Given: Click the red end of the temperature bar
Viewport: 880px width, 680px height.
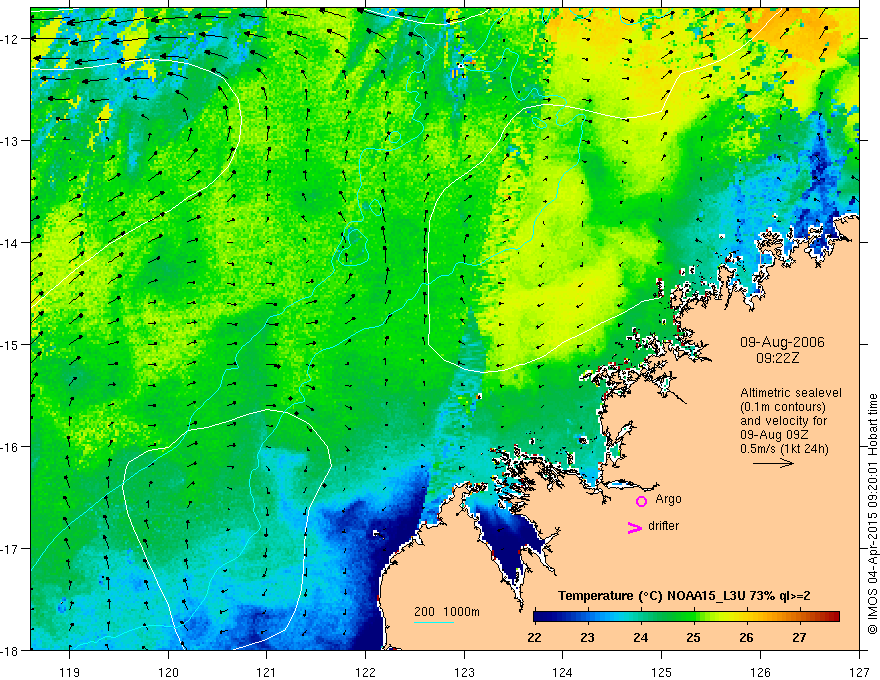Looking at the screenshot, I should click(834, 617).
